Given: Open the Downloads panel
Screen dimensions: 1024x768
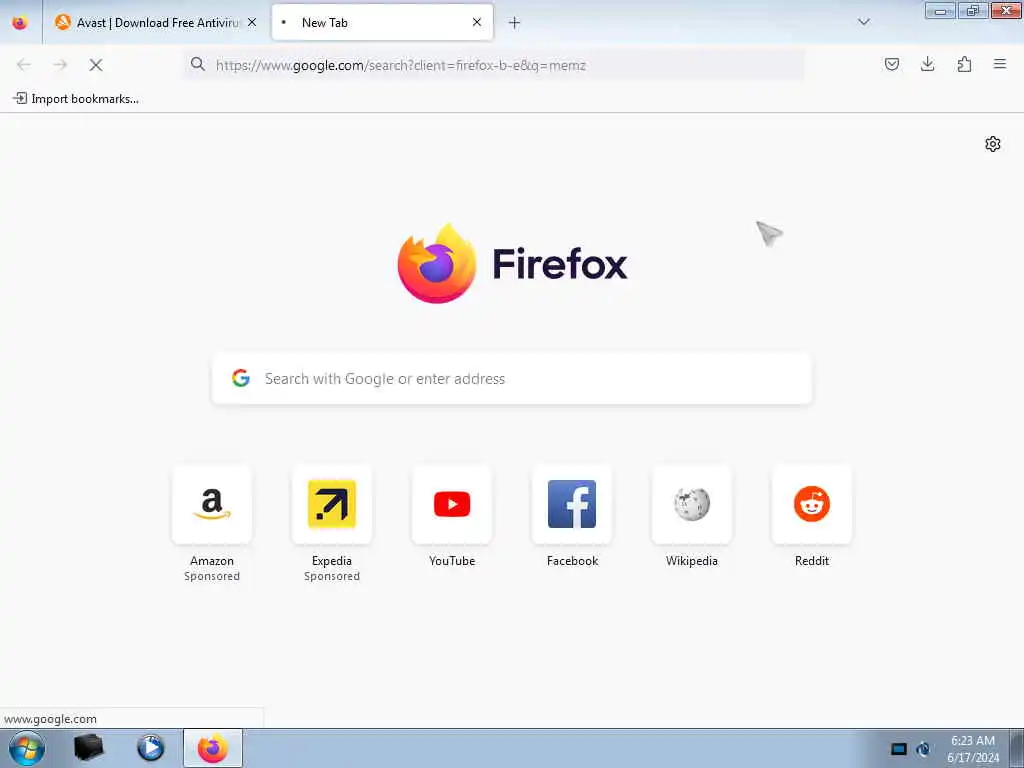Looking at the screenshot, I should click(927, 64).
